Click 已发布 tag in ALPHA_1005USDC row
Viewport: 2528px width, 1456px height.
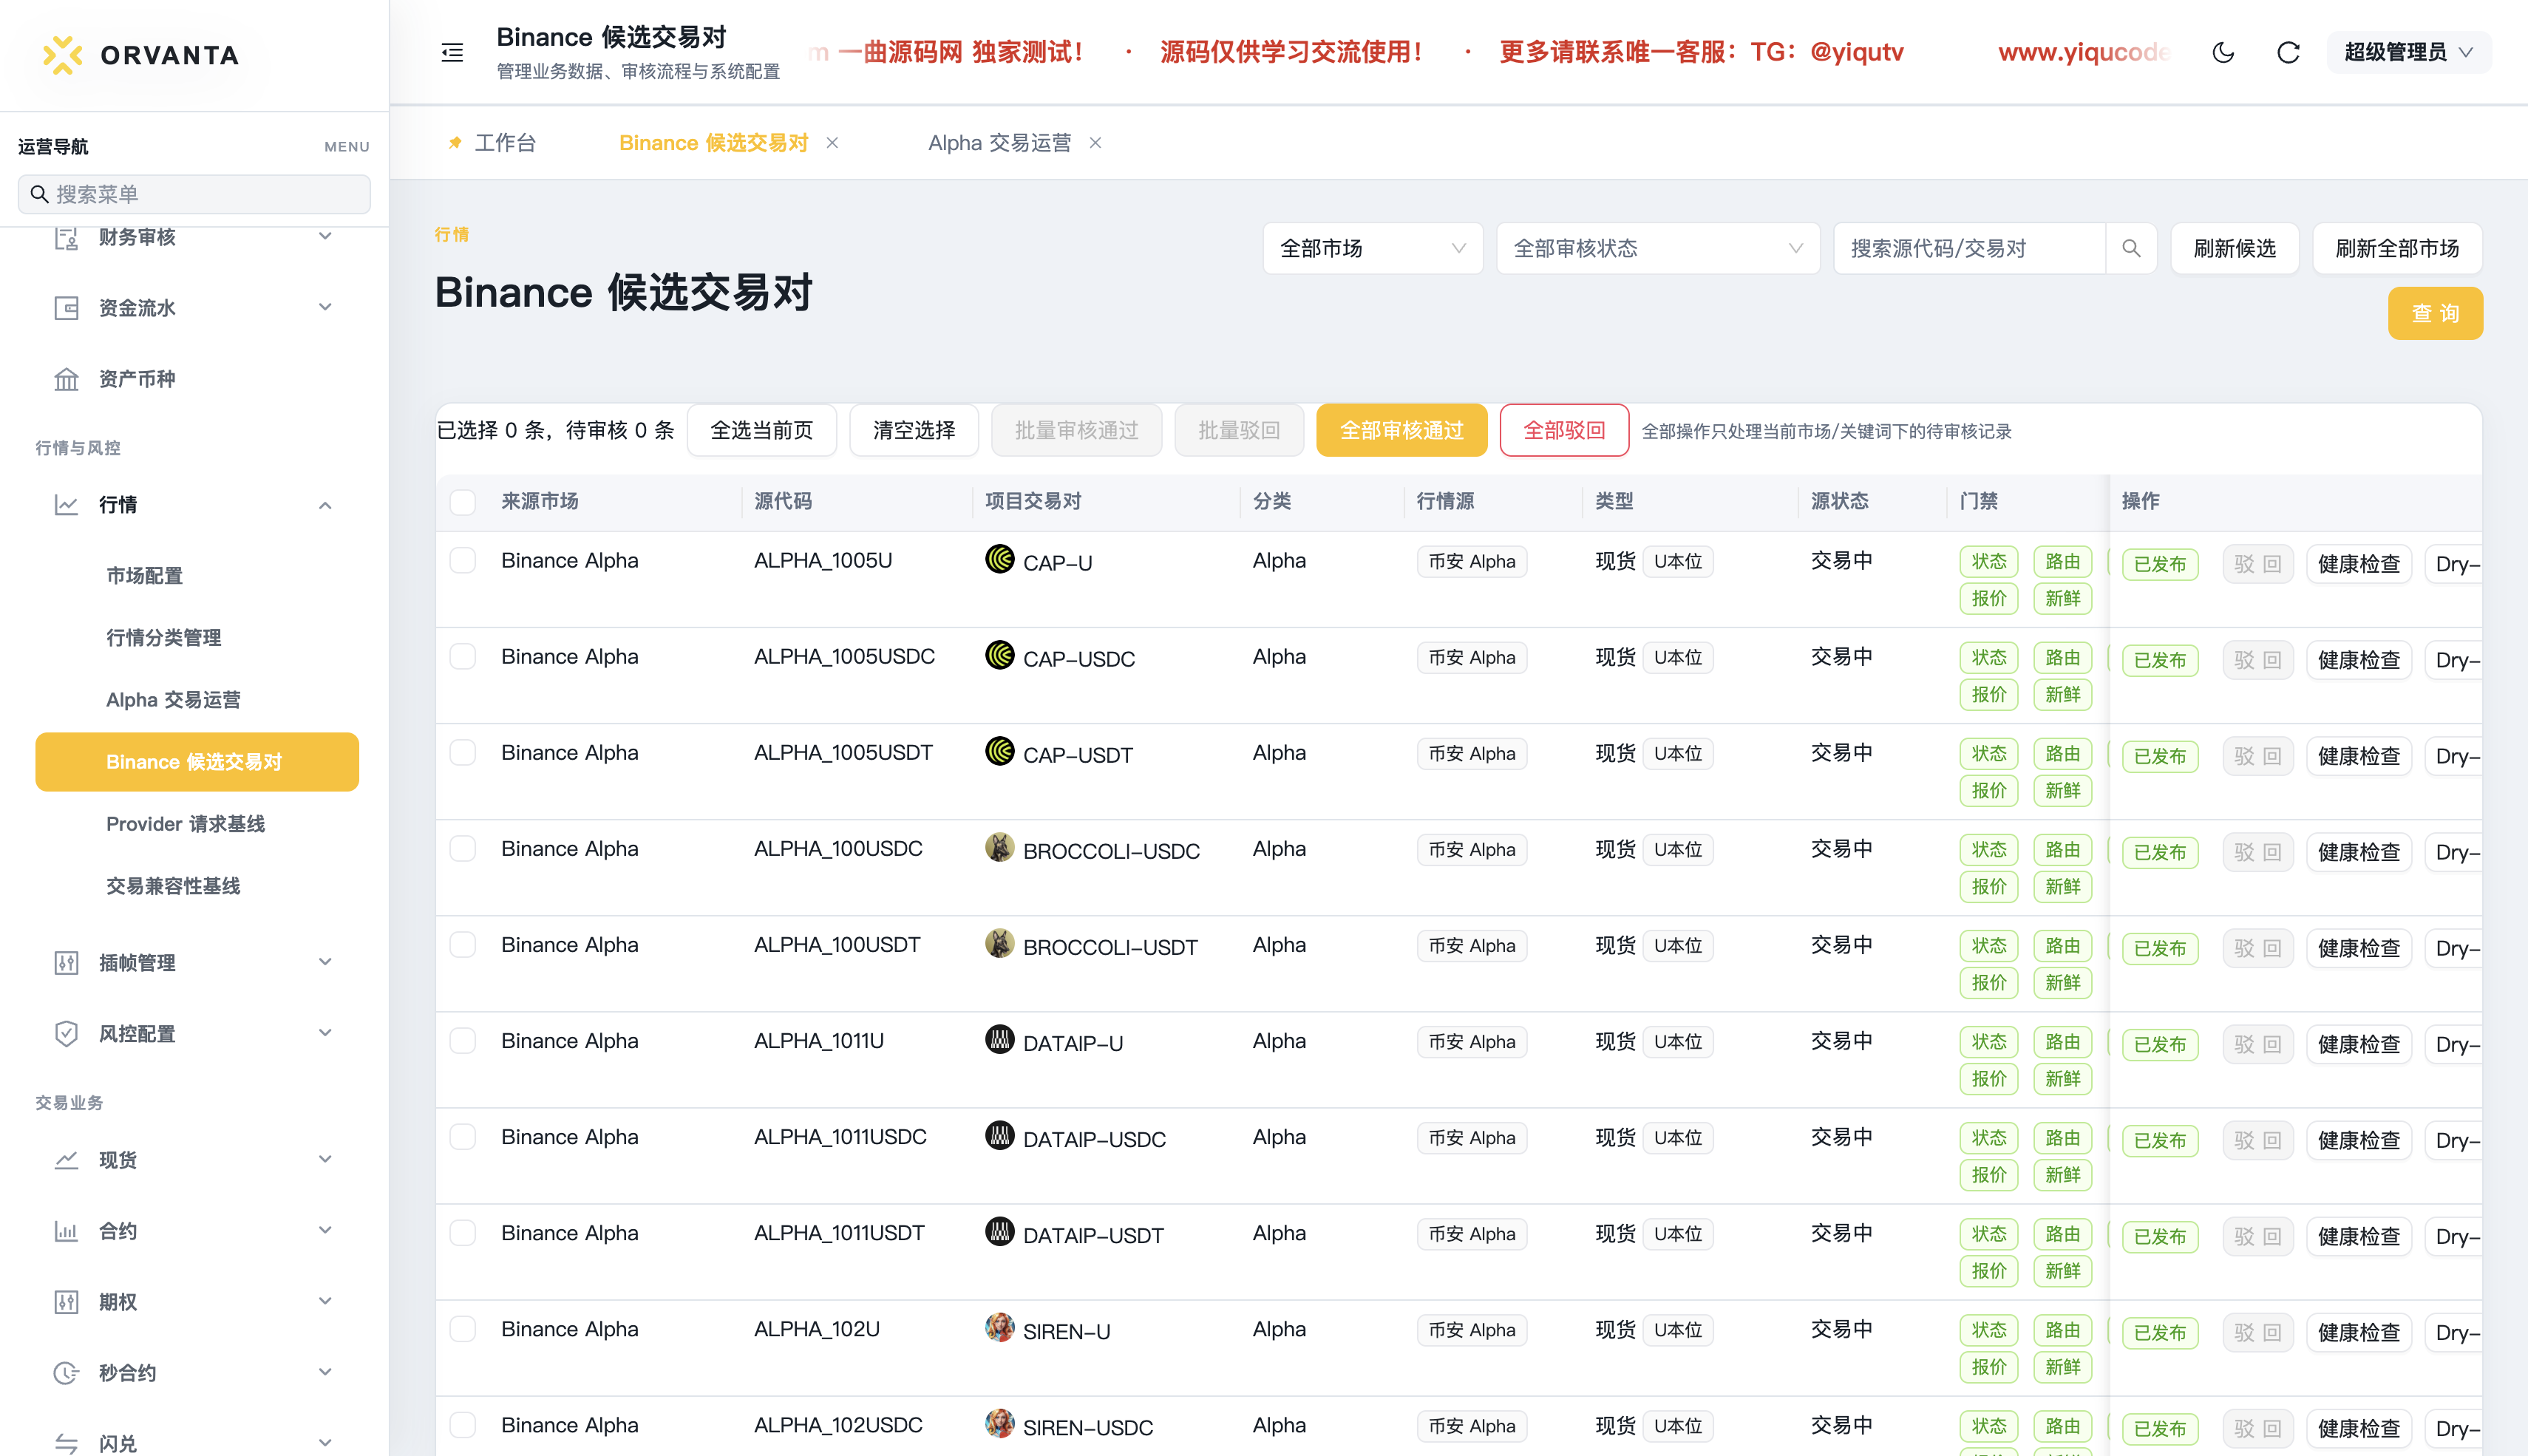pyautogui.click(x=2160, y=660)
